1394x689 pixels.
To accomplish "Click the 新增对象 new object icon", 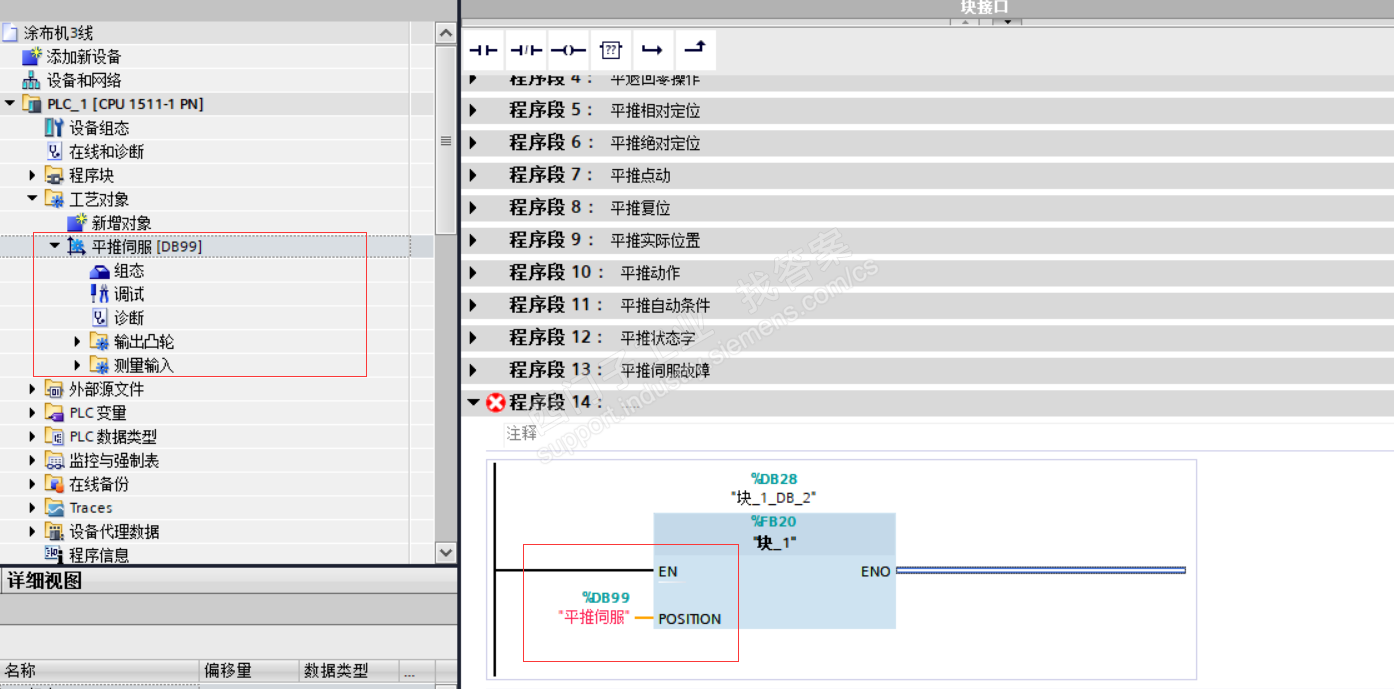I will tap(77, 223).
